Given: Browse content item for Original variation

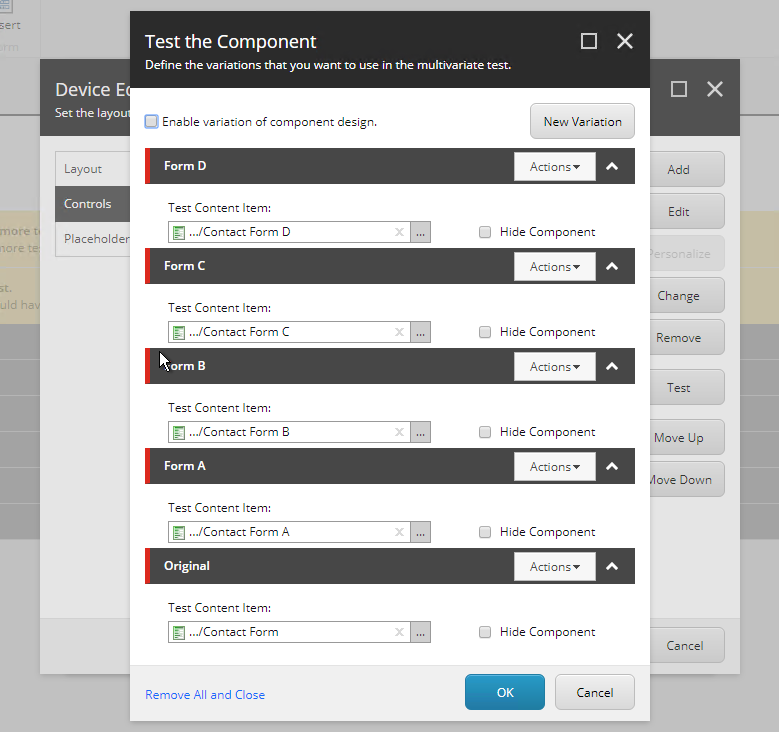Looking at the screenshot, I should point(421,632).
